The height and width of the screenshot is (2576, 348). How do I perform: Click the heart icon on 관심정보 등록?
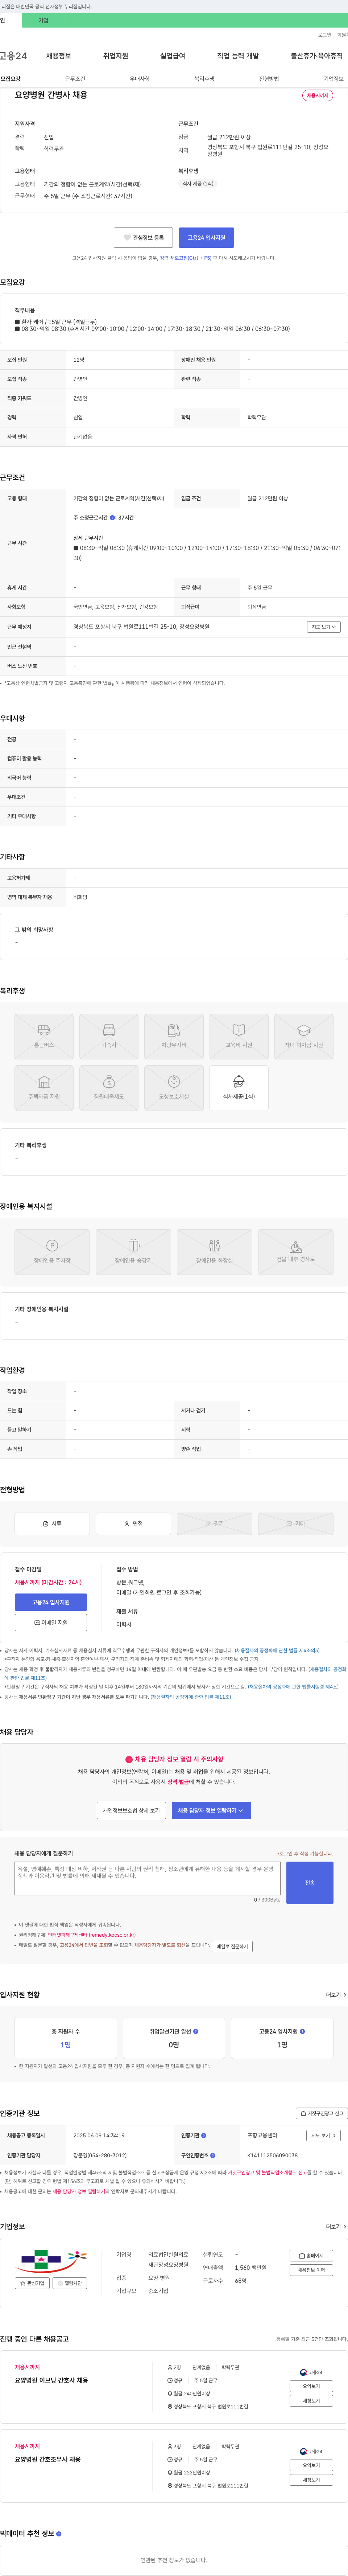coord(127,238)
